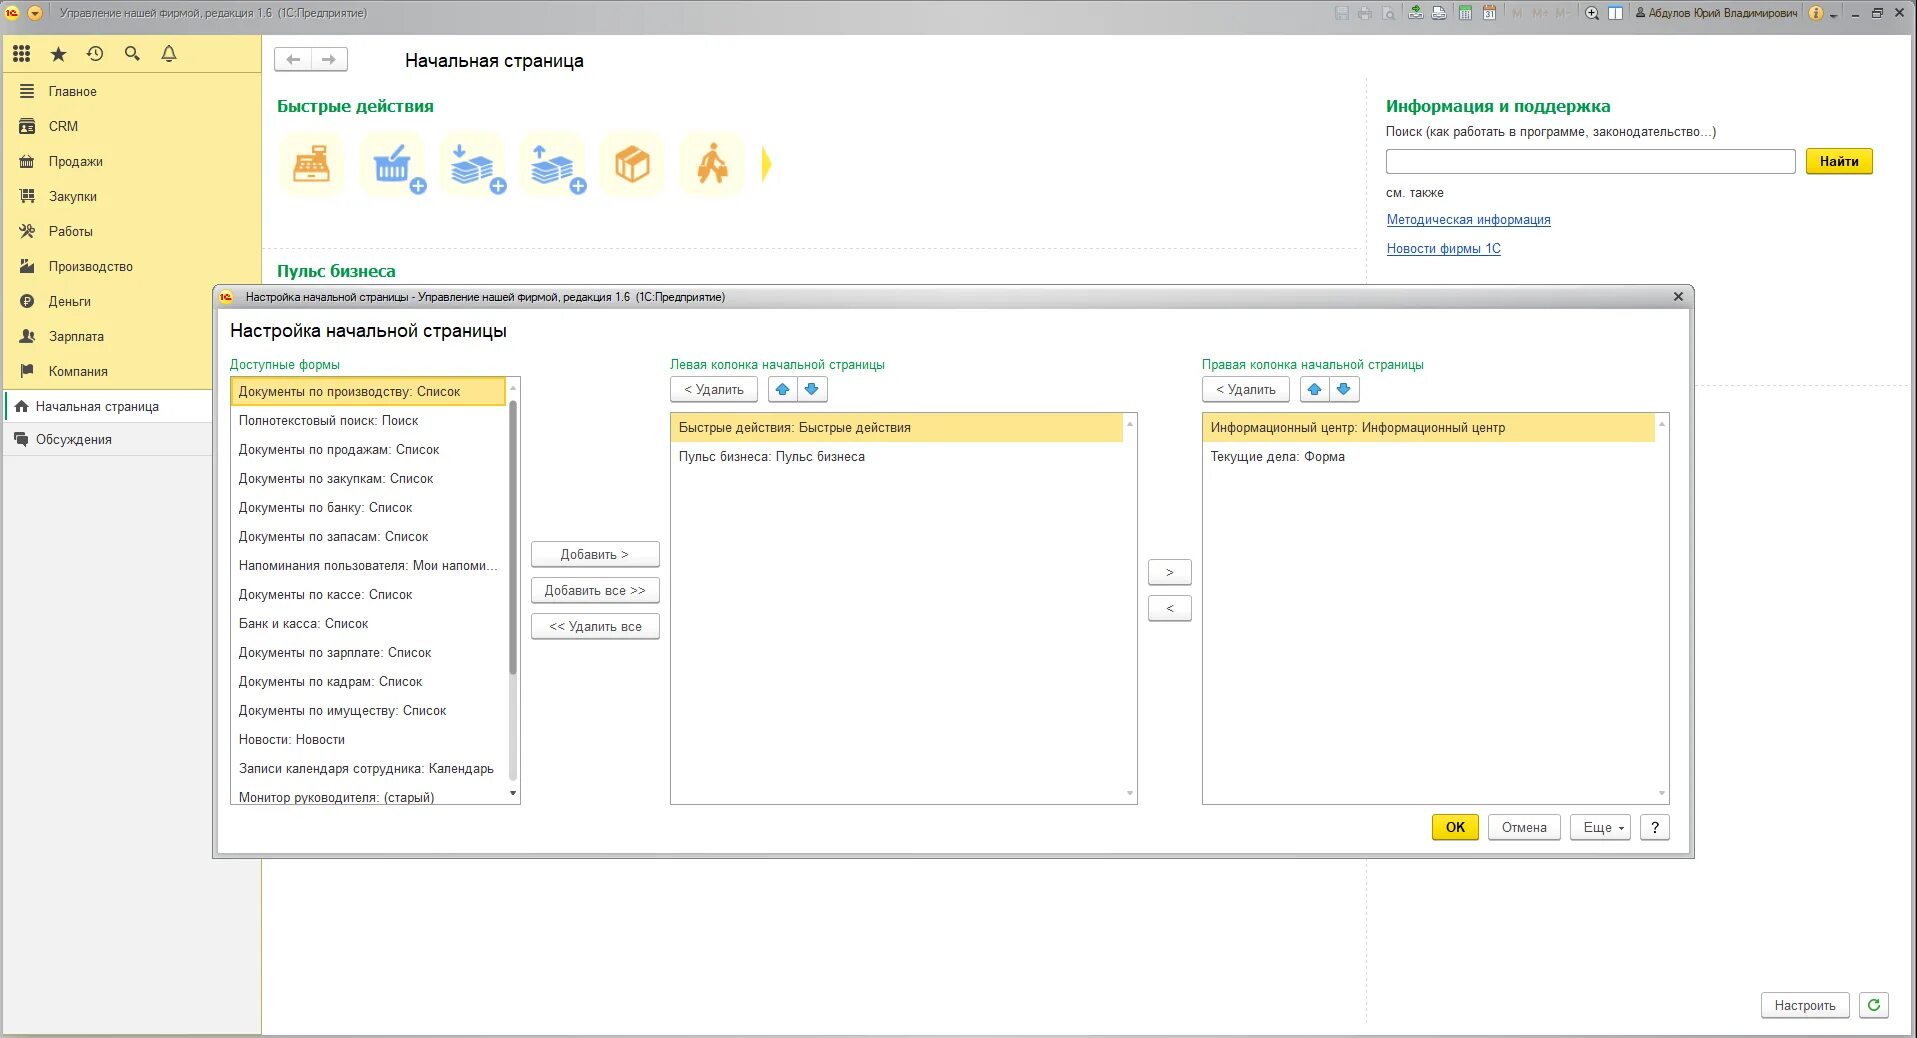Select 'Банк и касса: Список' row
The image size is (1917, 1038).
368,624
